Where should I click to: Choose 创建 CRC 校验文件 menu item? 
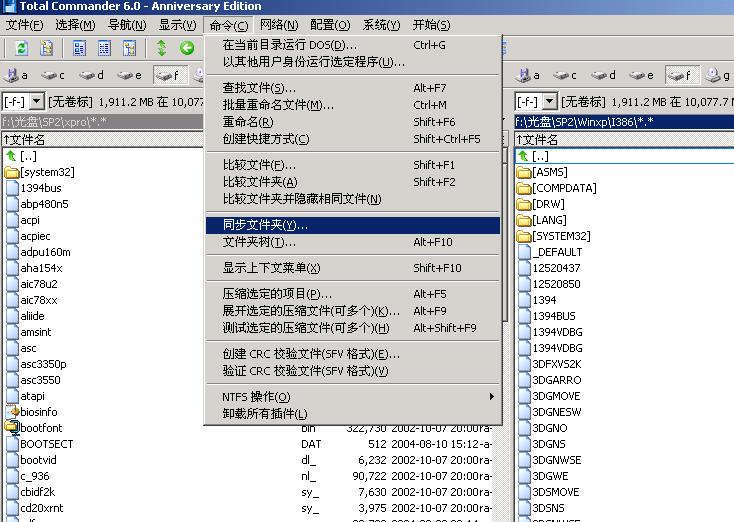[x=353, y=354]
